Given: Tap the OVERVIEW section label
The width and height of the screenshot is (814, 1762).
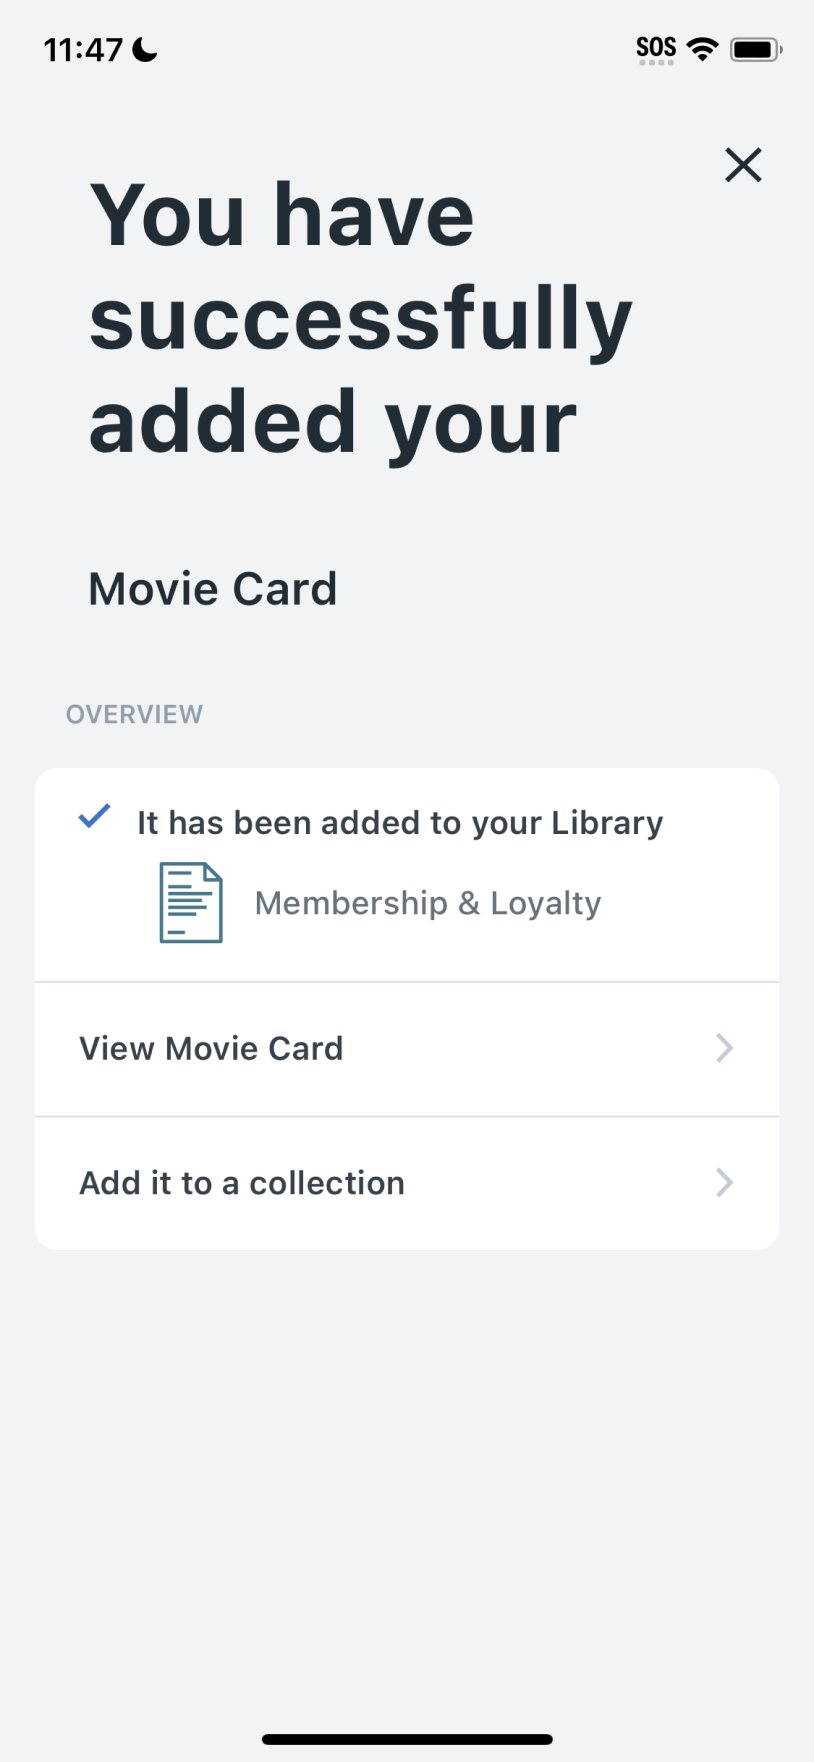Looking at the screenshot, I should pyautogui.click(x=134, y=714).
